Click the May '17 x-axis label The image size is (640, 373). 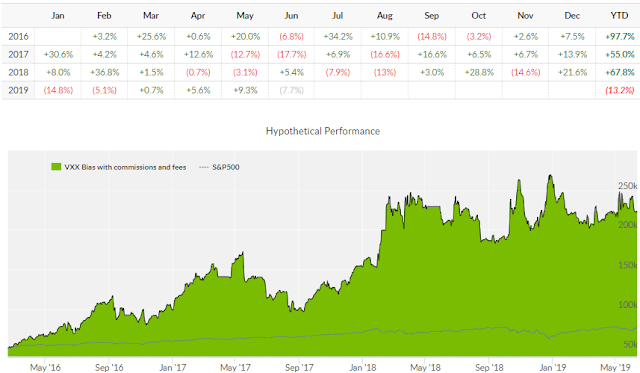pos(235,367)
